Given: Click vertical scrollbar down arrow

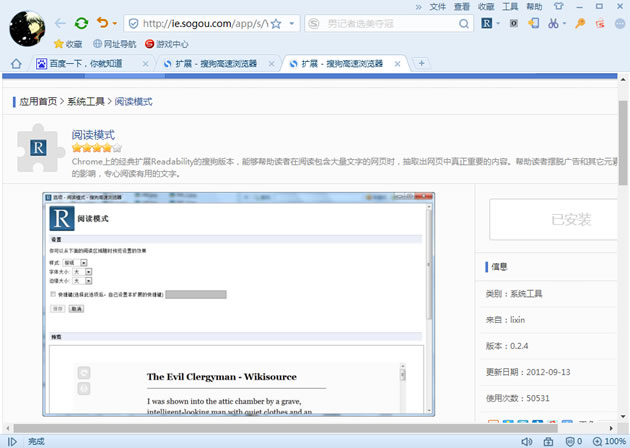Looking at the screenshot, I should pos(623,416).
